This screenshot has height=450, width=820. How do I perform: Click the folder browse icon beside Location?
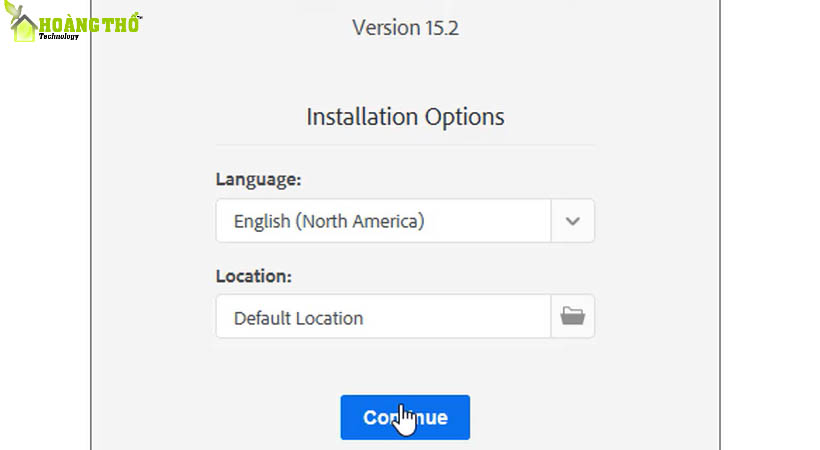point(573,317)
